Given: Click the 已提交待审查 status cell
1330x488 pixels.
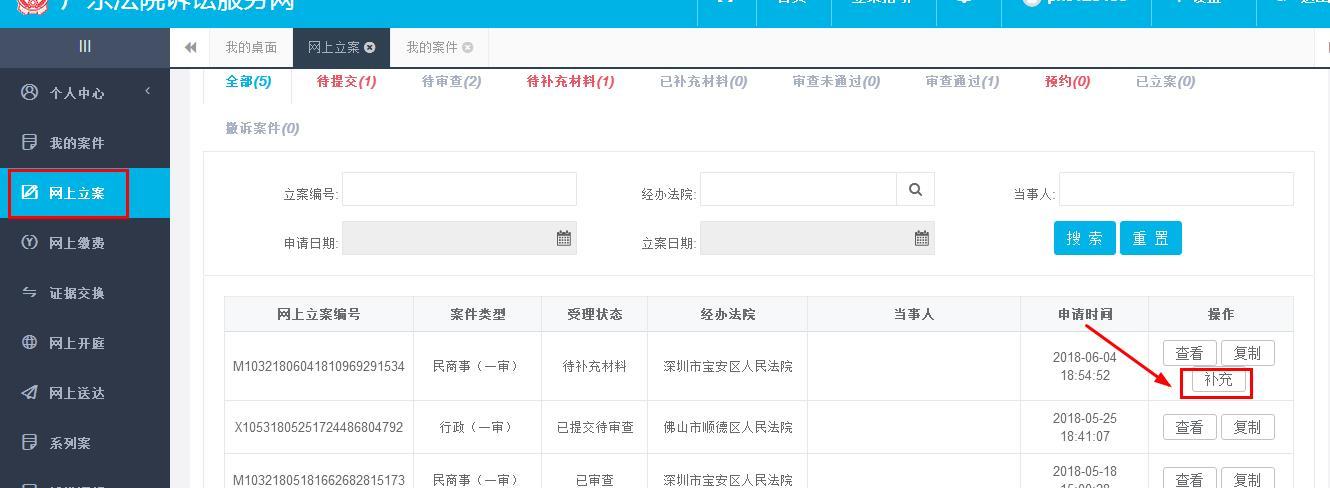Looking at the screenshot, I should [594, 427].
